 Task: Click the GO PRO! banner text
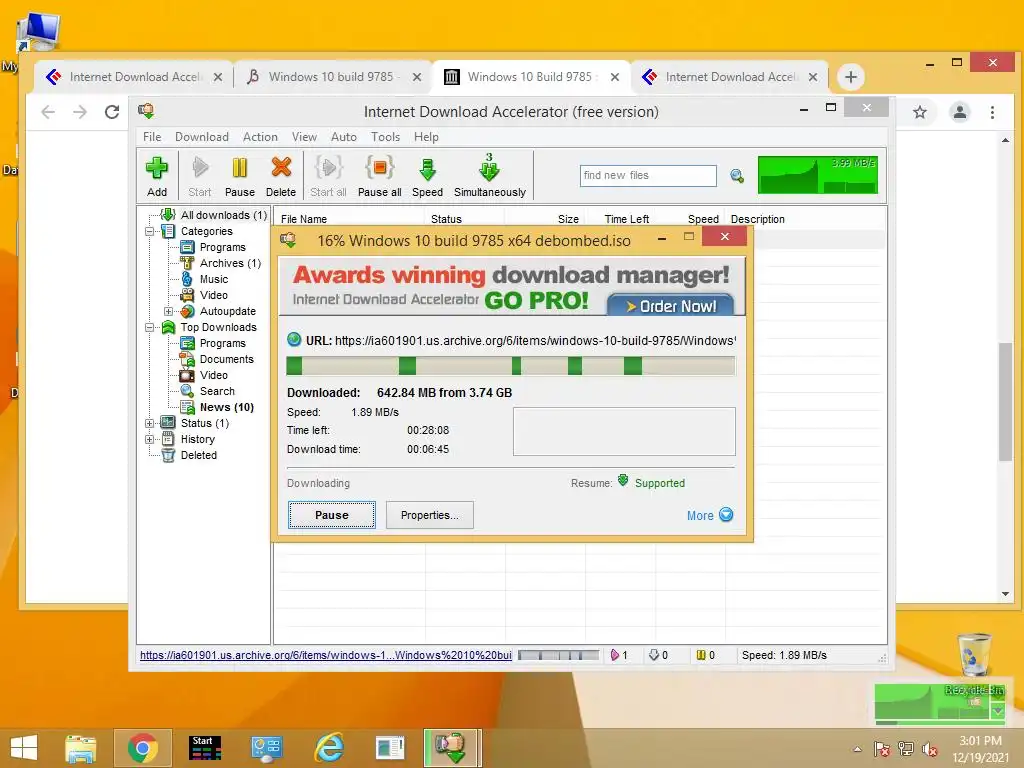pyautogui.click(x=537, y=300)
